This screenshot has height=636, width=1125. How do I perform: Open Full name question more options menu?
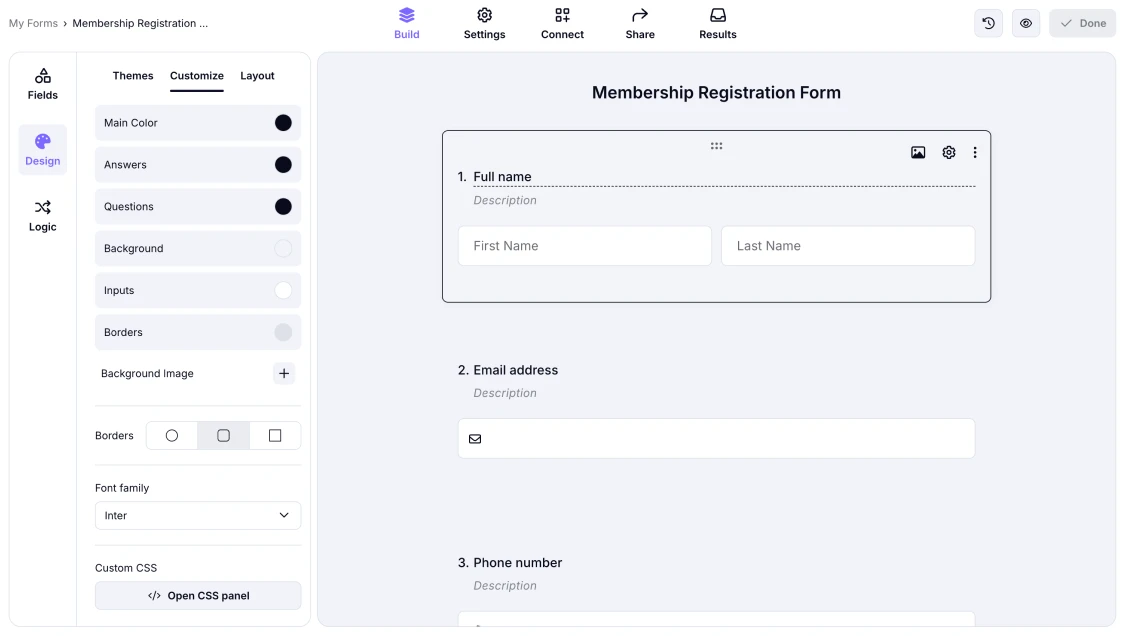point(975,153)
